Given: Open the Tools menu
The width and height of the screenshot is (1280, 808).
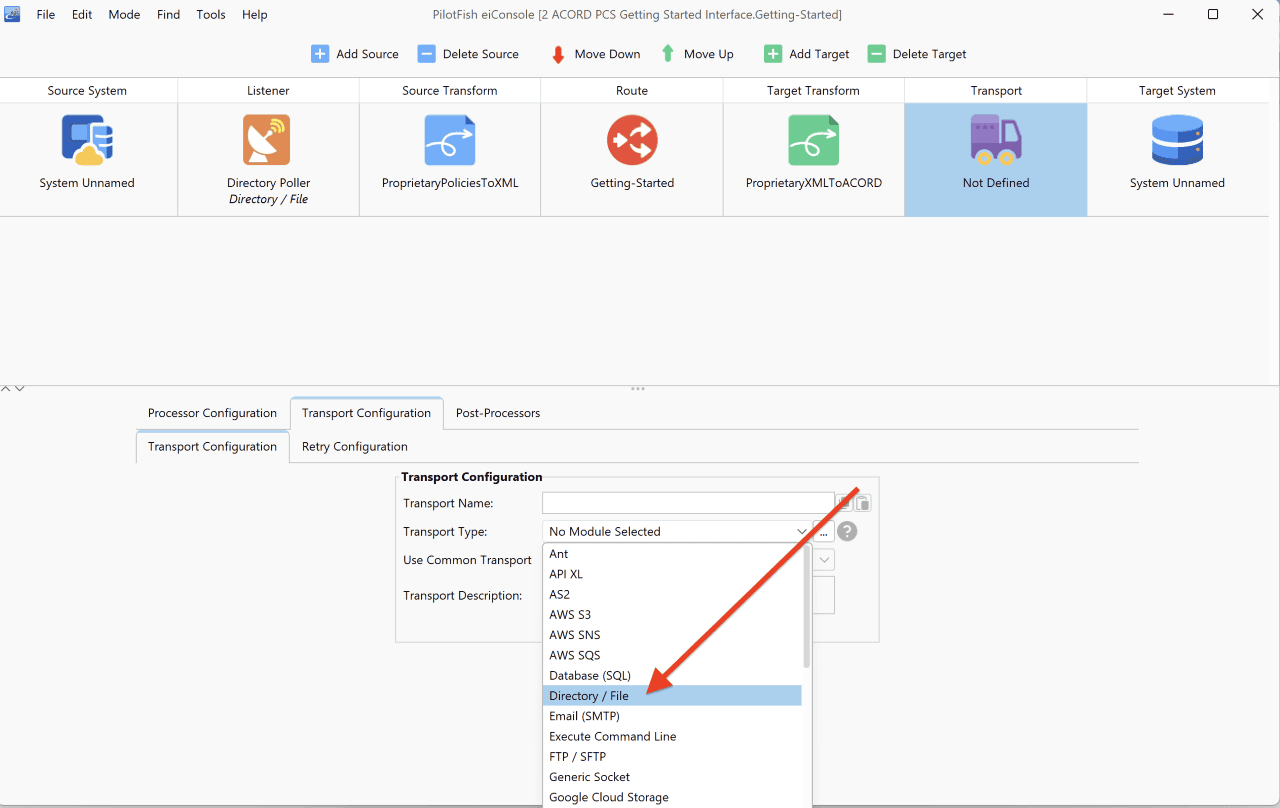Looking at the screenshot, I should point(211,15).
